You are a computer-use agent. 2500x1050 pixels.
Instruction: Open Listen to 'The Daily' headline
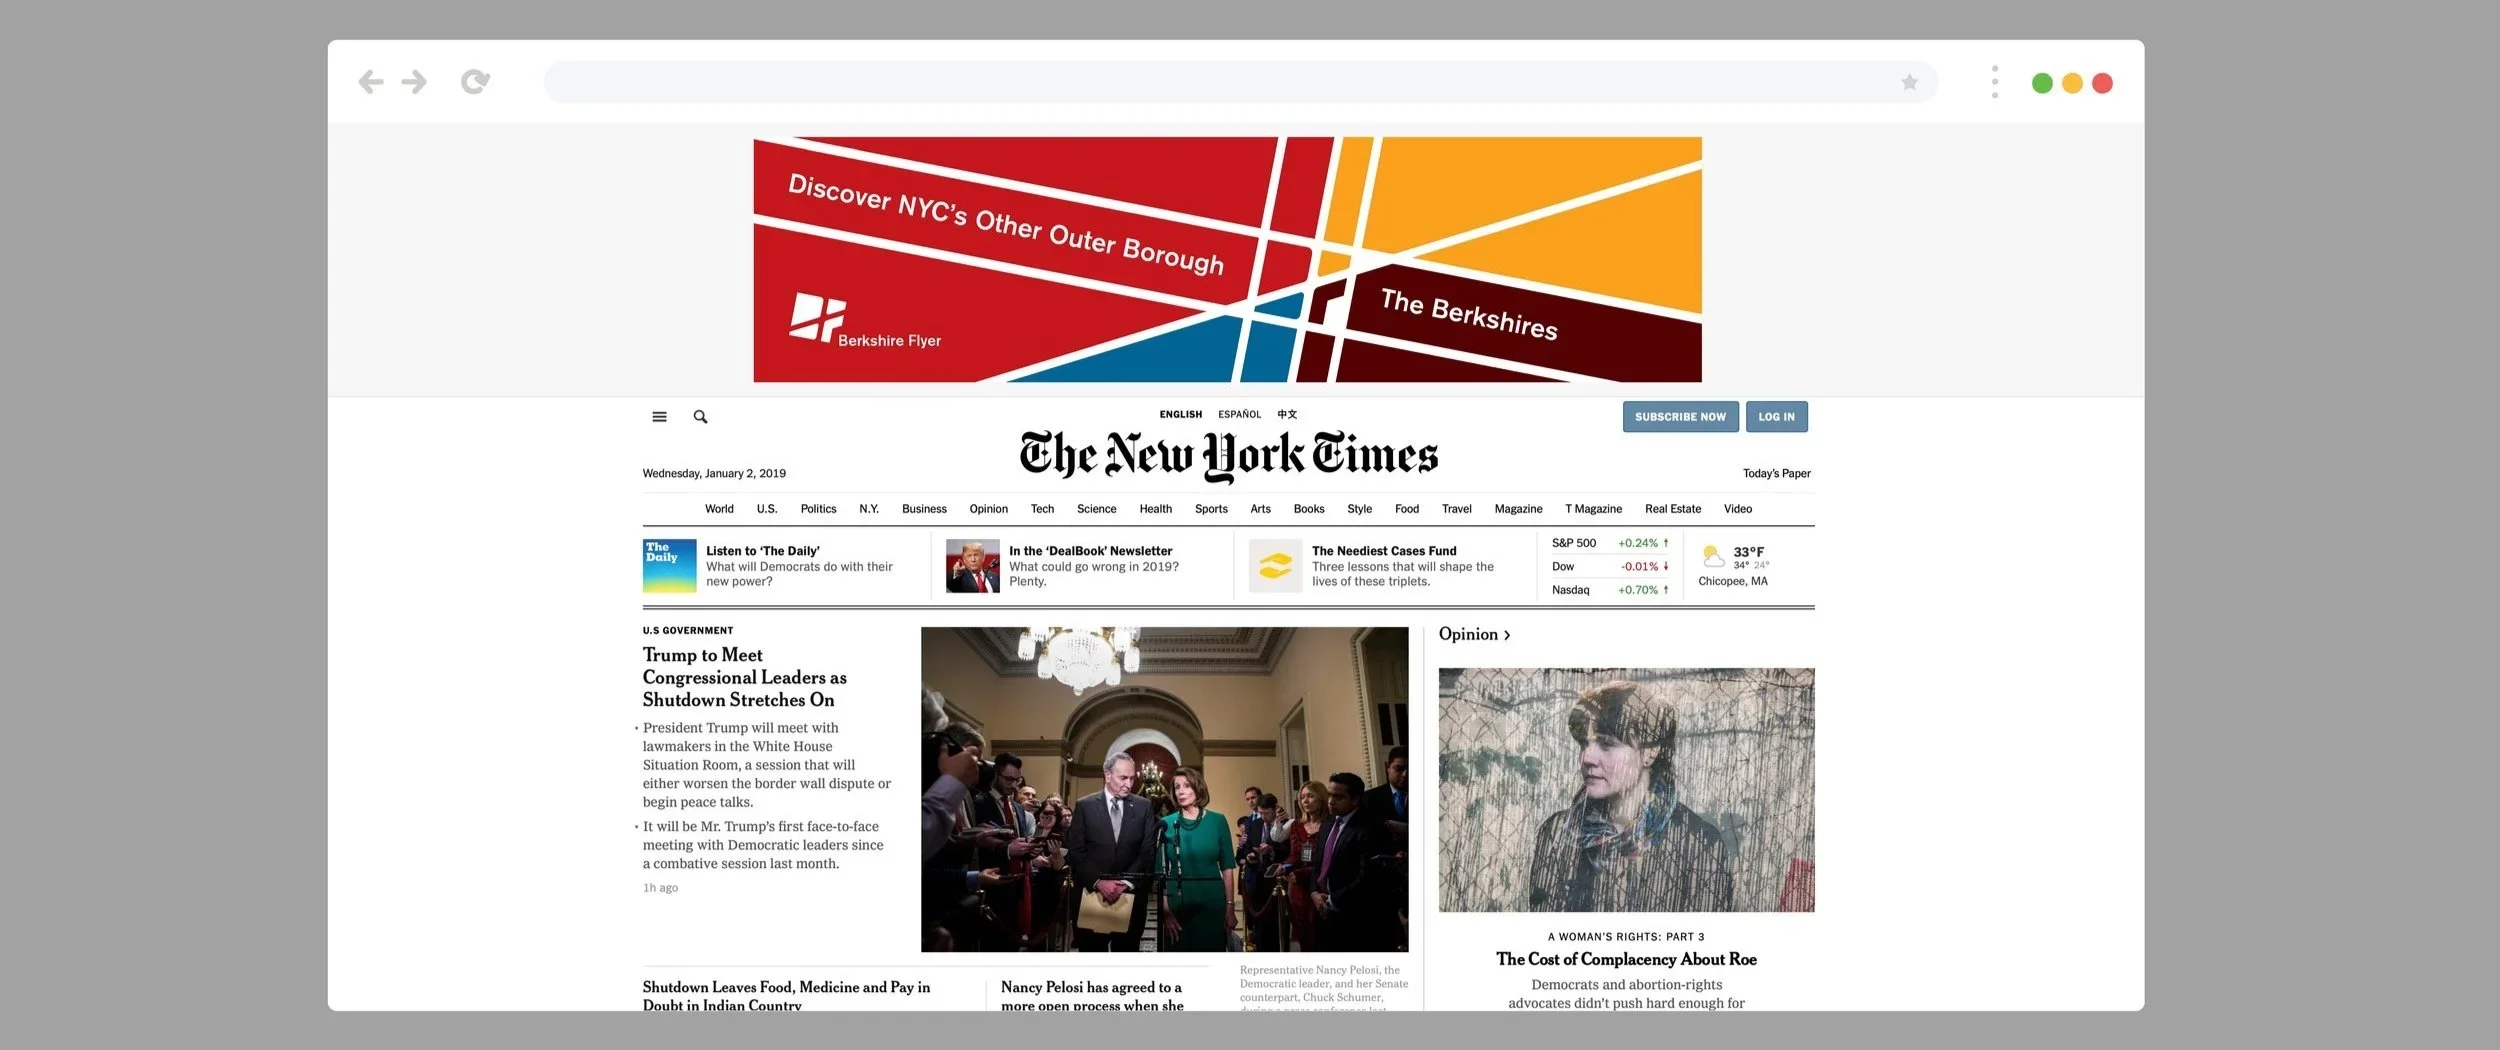point(762,551)
